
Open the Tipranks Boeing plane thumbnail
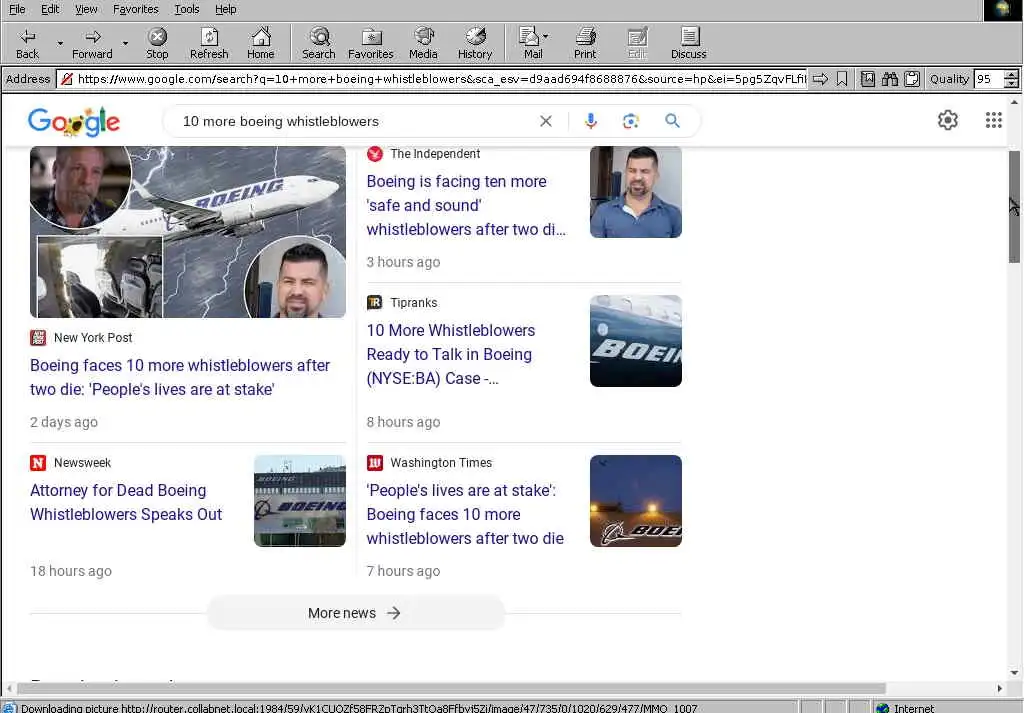coord(635,341)
